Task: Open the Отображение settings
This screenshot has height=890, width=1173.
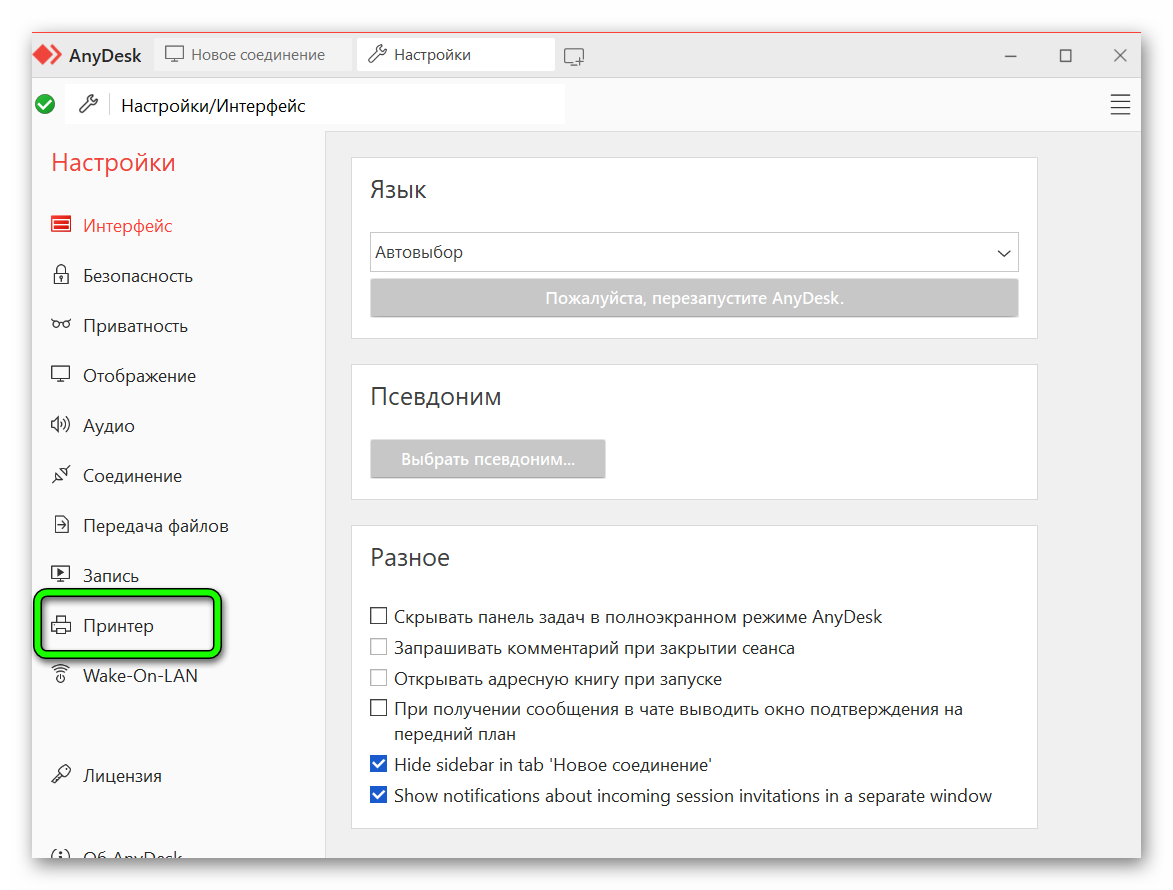Action: 139,375
